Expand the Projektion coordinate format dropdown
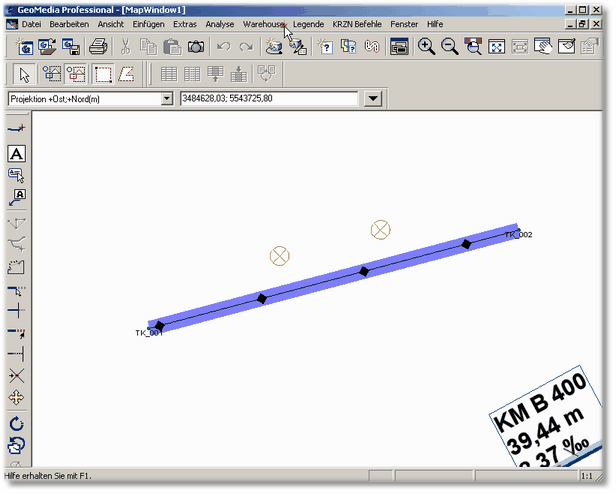The image size is (616, 494). tap(167, 99)
